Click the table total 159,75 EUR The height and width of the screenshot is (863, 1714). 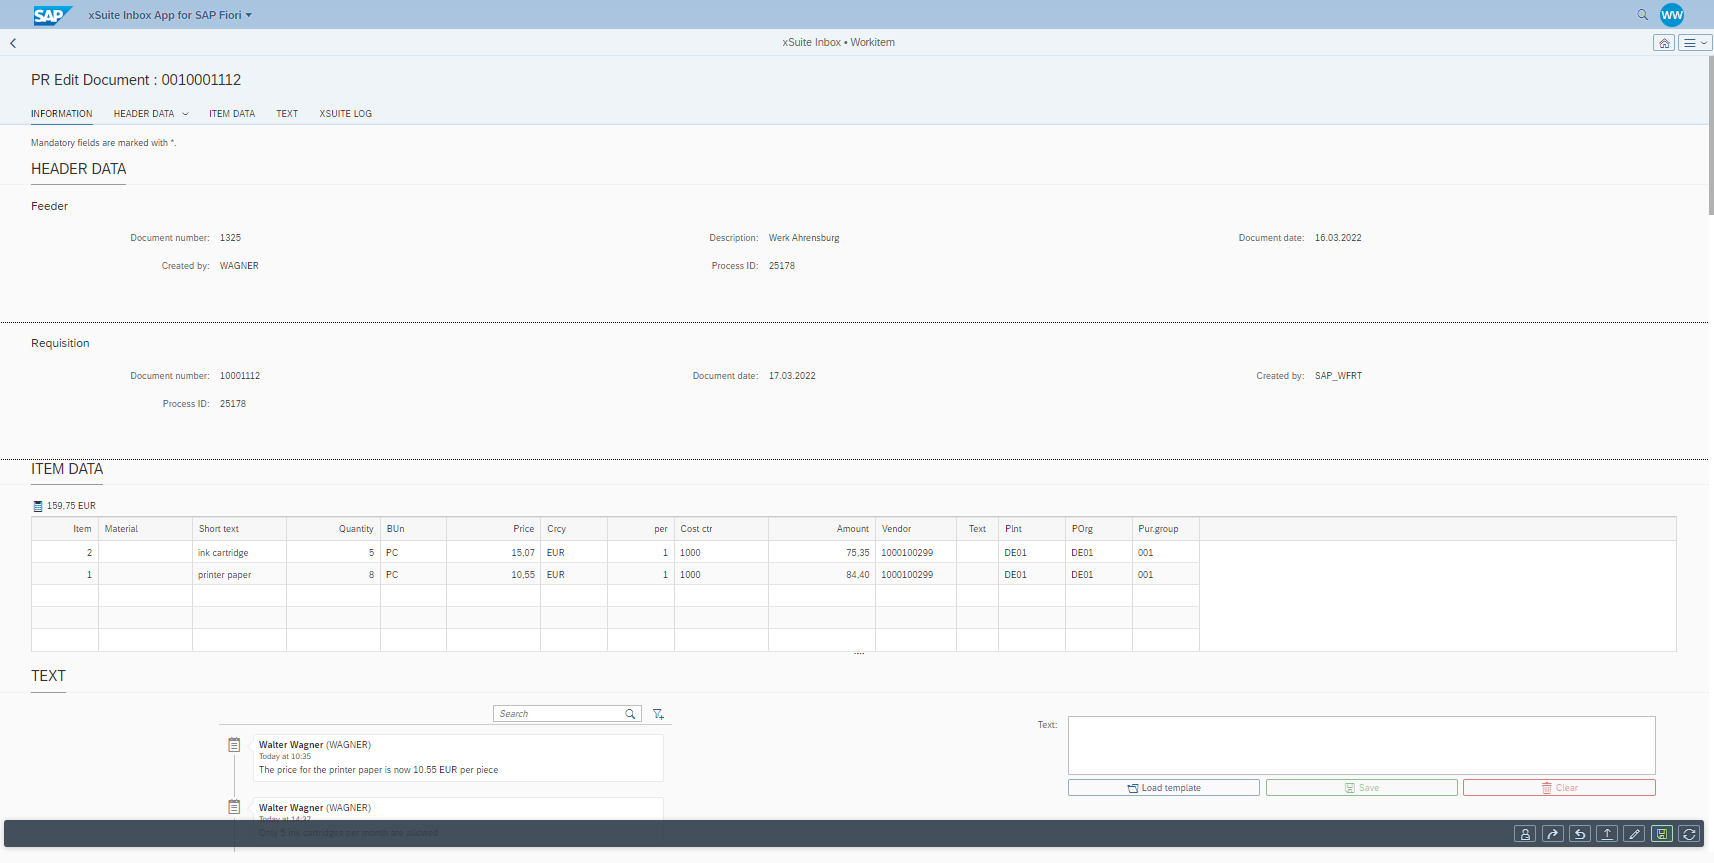pos(71,506)
